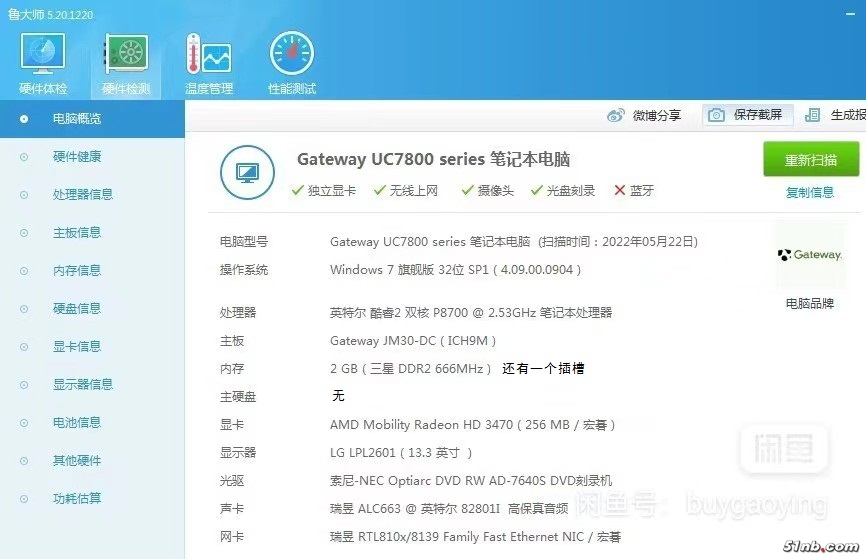Open 电池信息 battery information
Screen dimensions: 866x559
(77, 423)
